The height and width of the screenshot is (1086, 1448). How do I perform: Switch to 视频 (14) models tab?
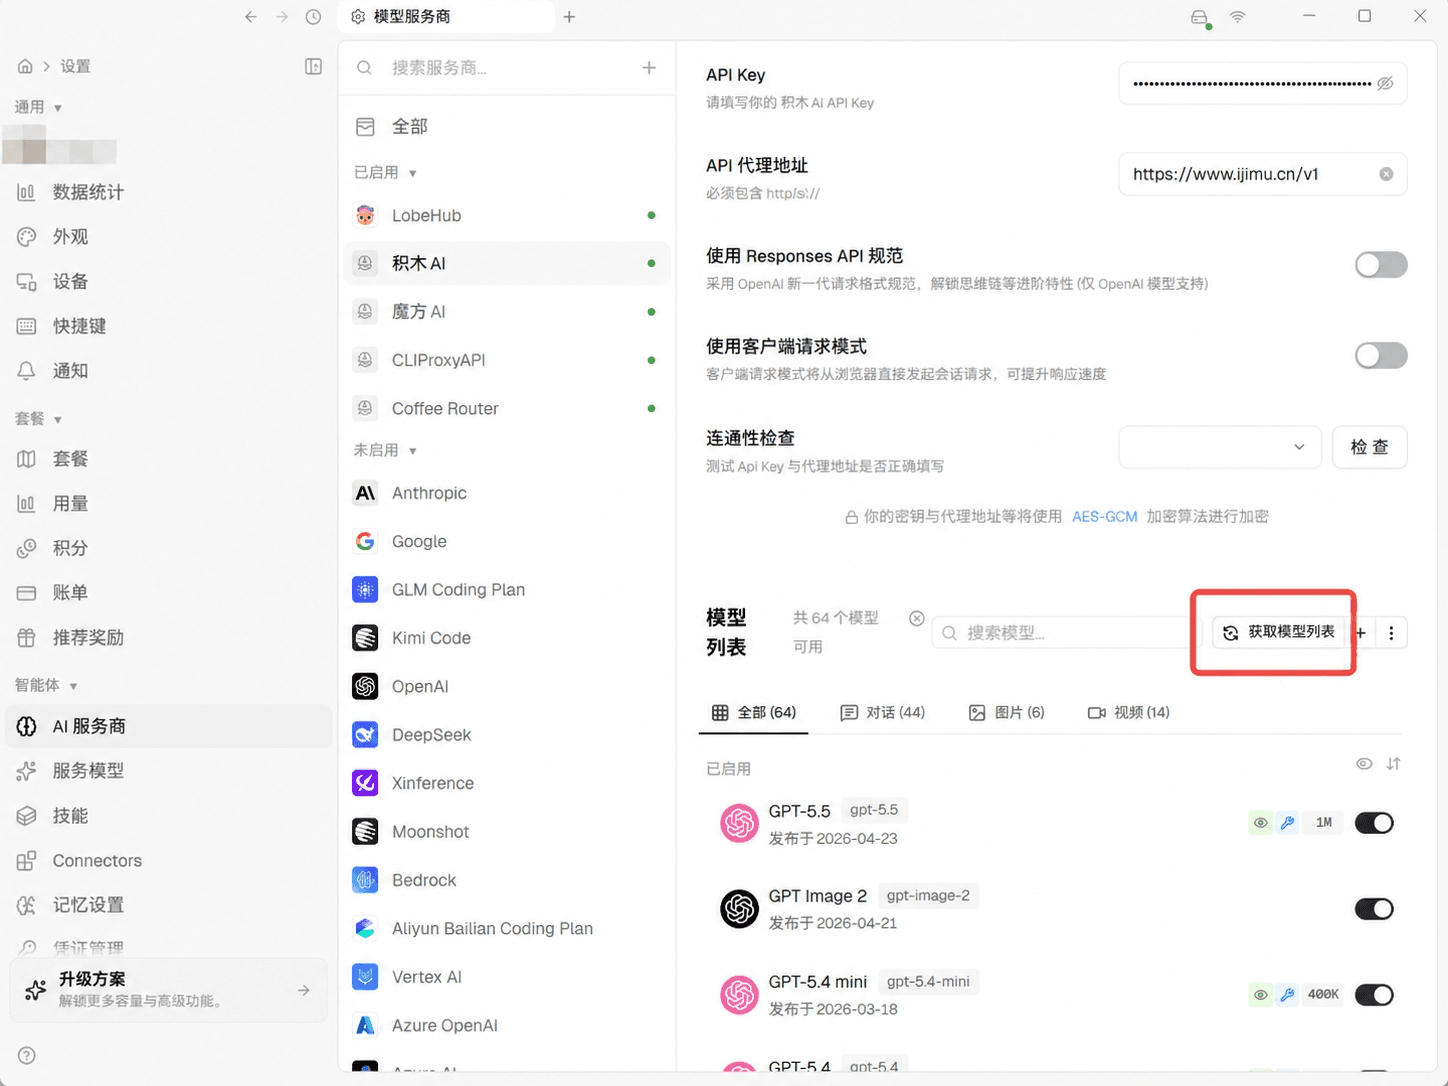tap(1128, 712)
